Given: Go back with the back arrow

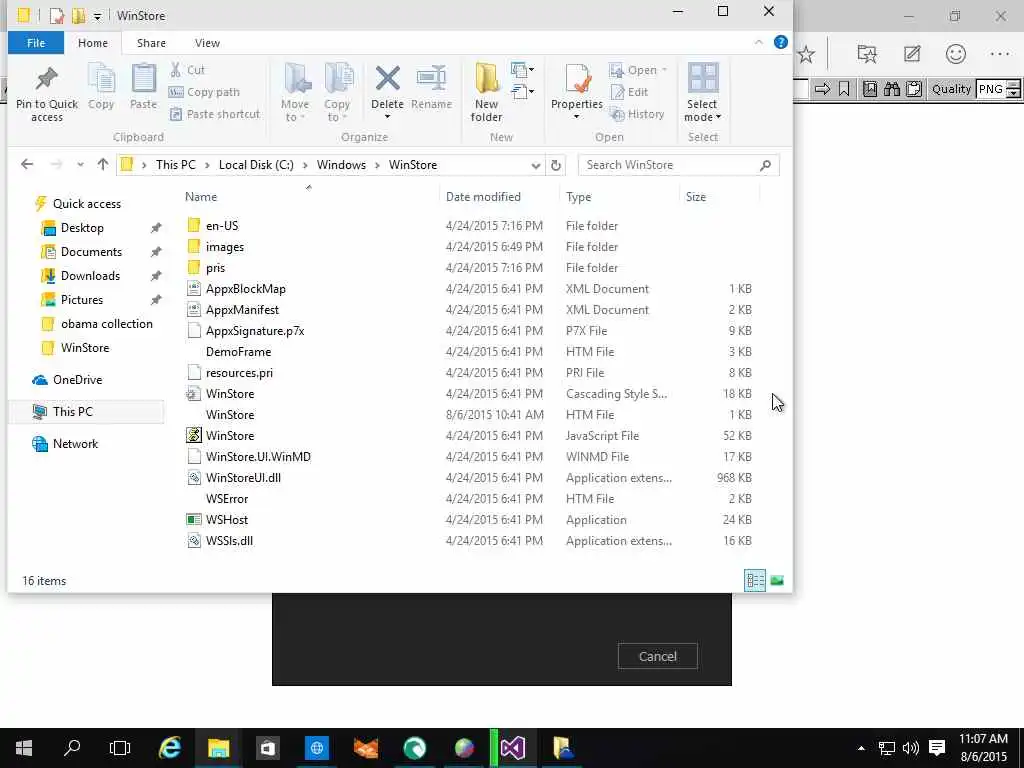Looking at the screenshot, I should pyautogui.click(x=27, y=165).
